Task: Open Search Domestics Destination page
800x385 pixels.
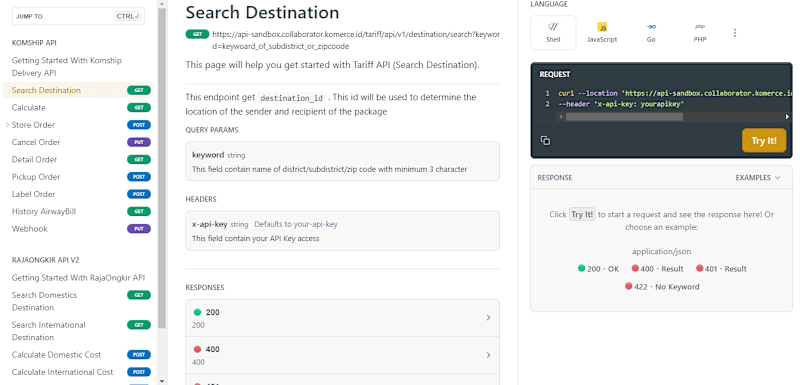Action: (x=78, y=301)
